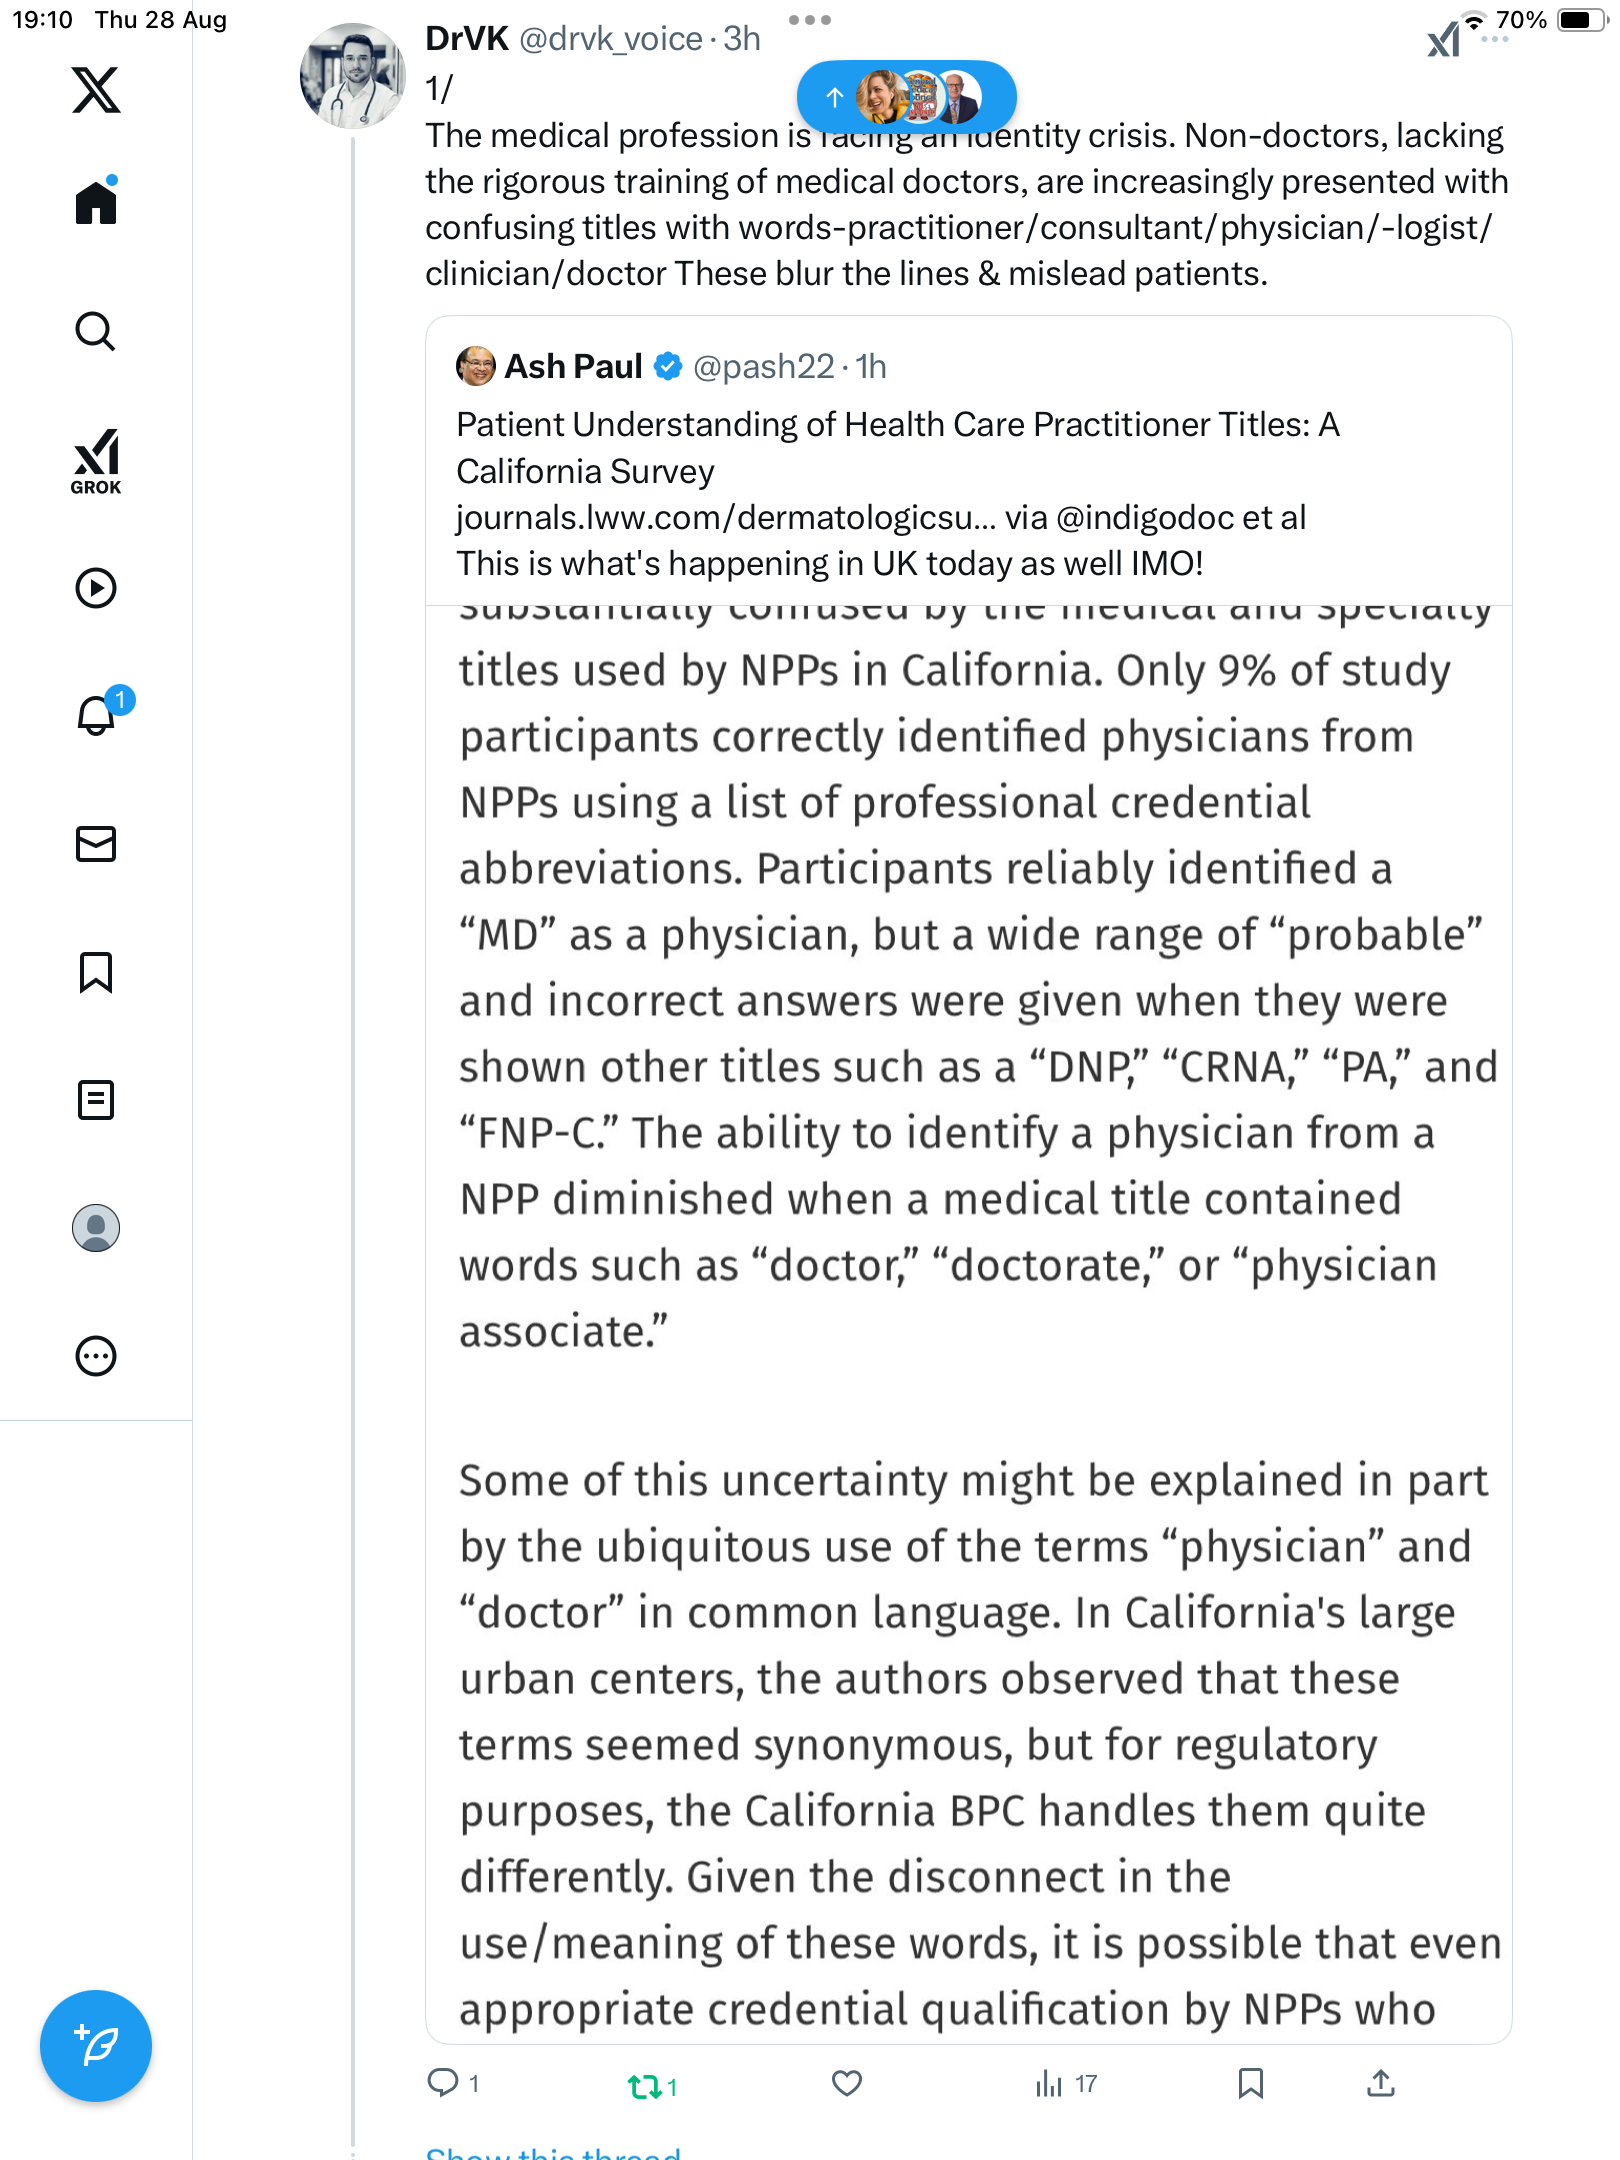Toggle repost on DrVK's post
This screenshot has height=2160, width=1620.
pos(645,2086)
